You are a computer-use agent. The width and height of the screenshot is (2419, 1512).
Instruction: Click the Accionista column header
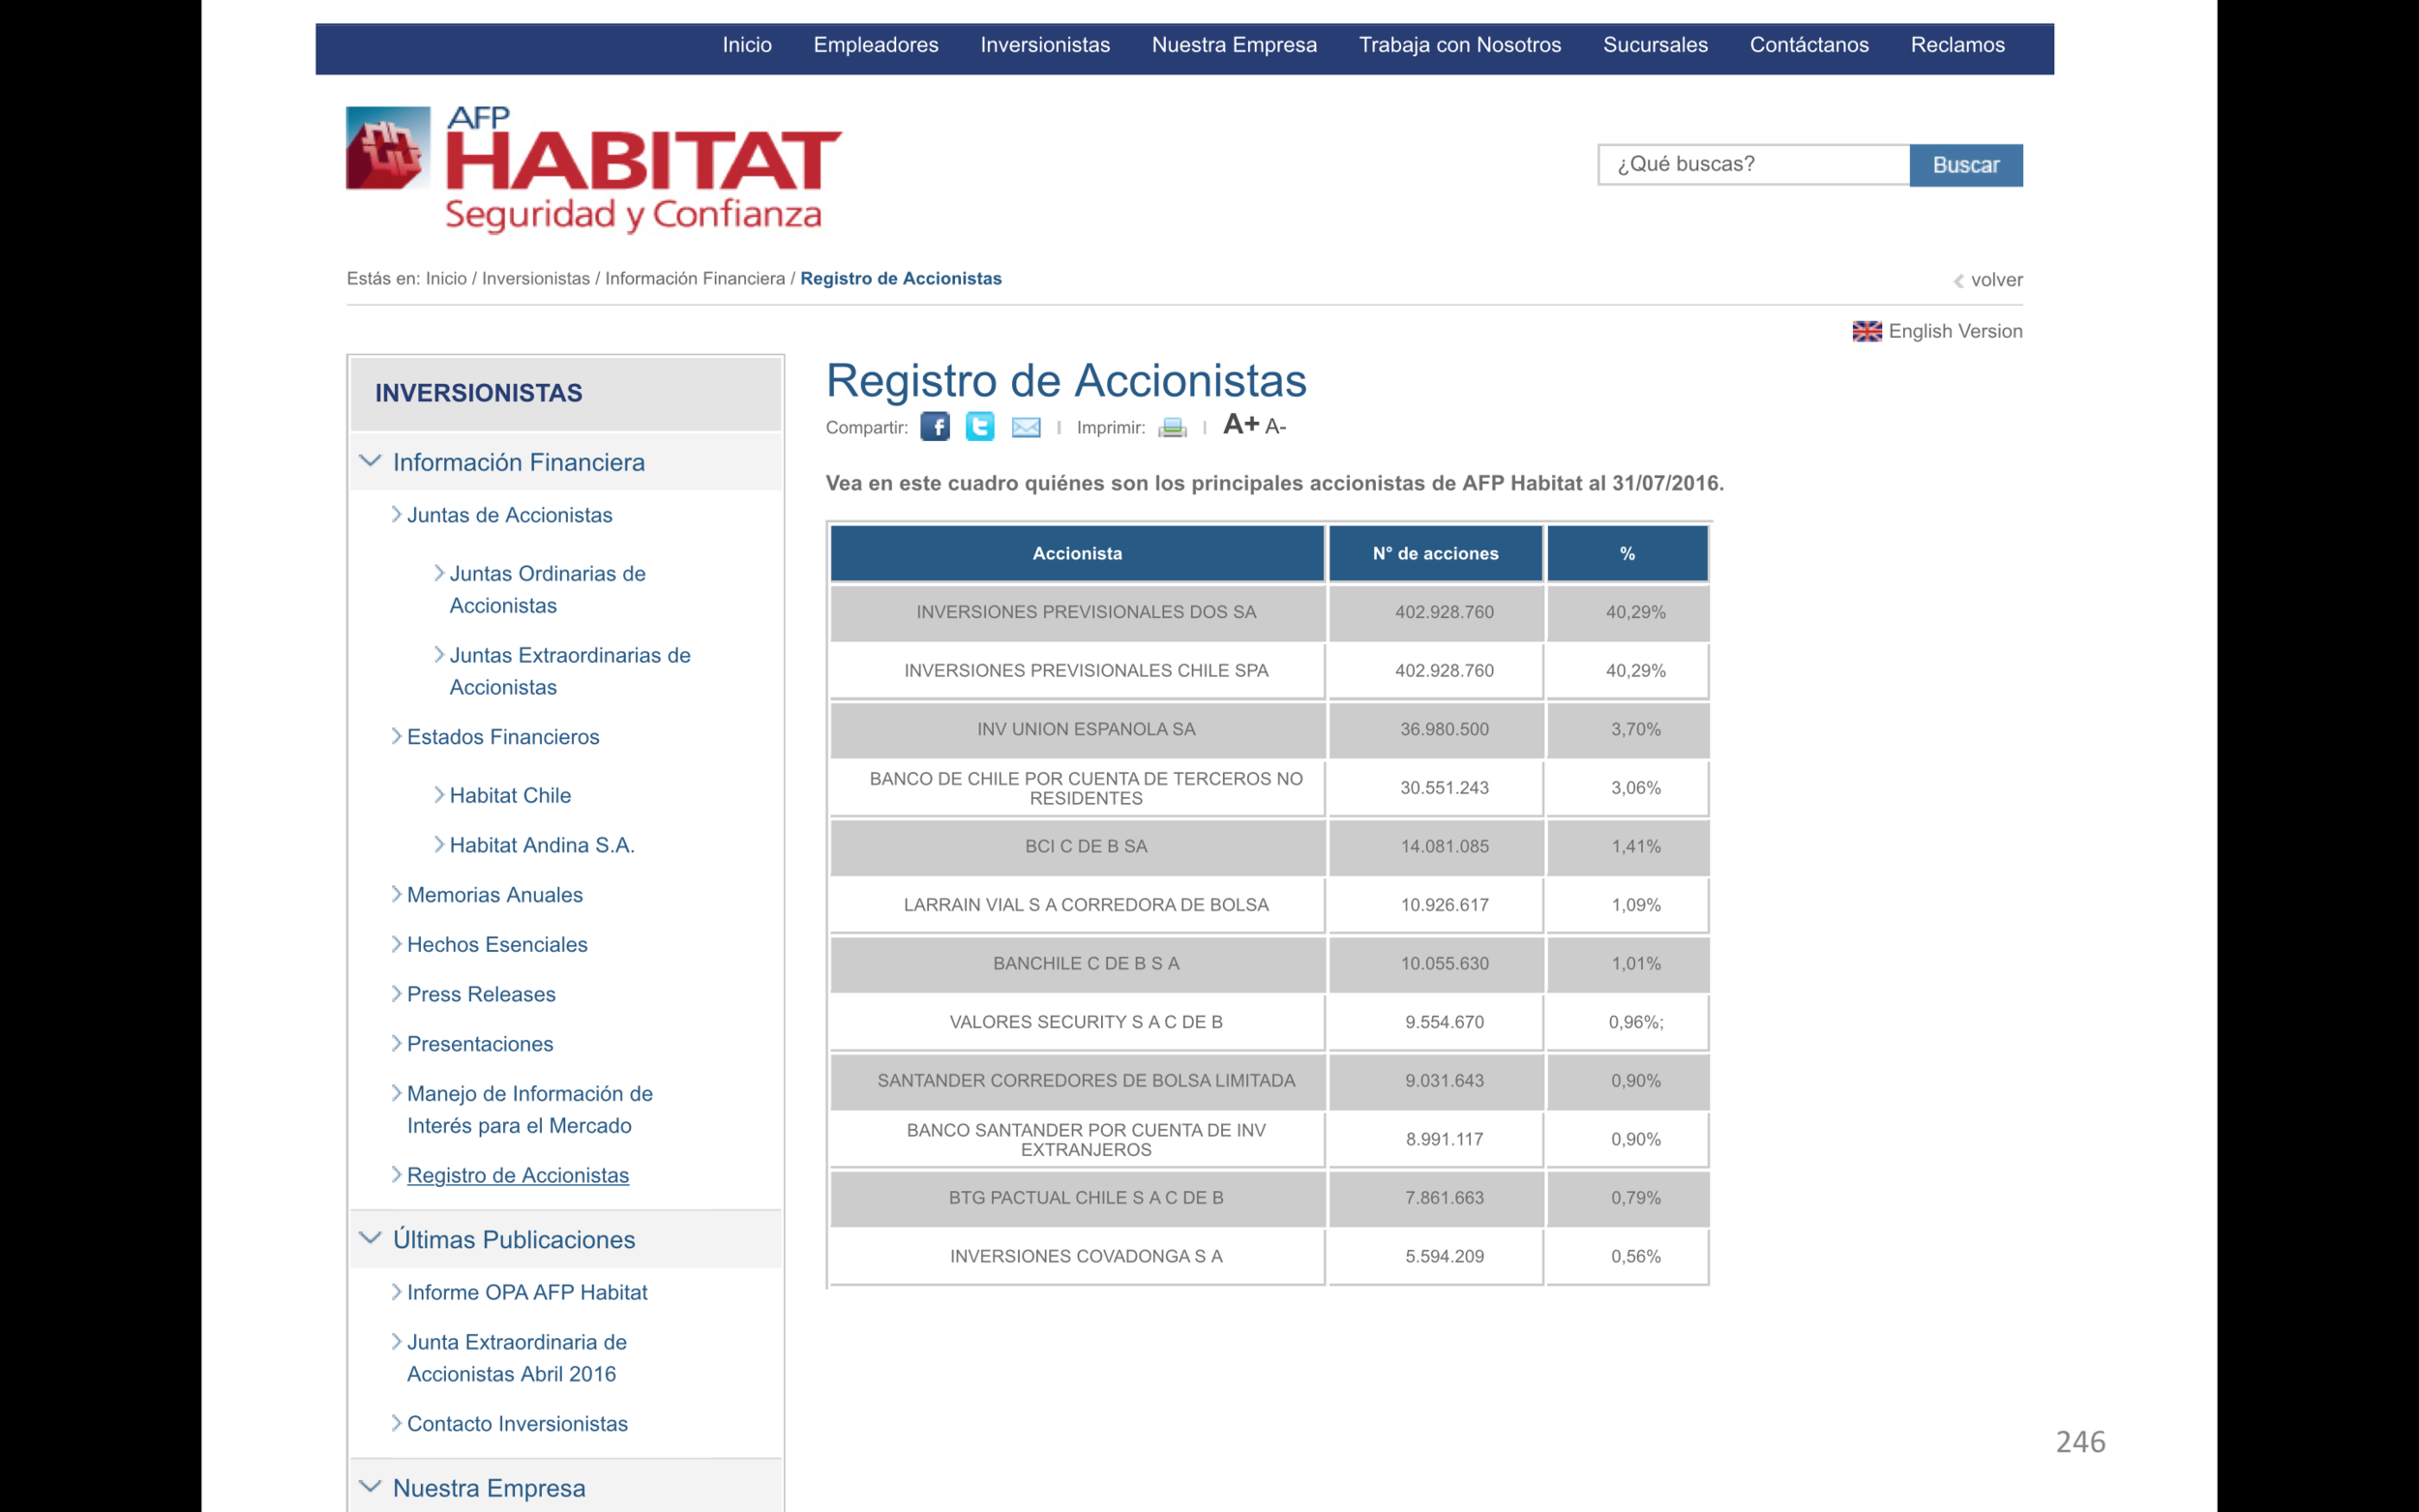click(x=1077, y=553)
